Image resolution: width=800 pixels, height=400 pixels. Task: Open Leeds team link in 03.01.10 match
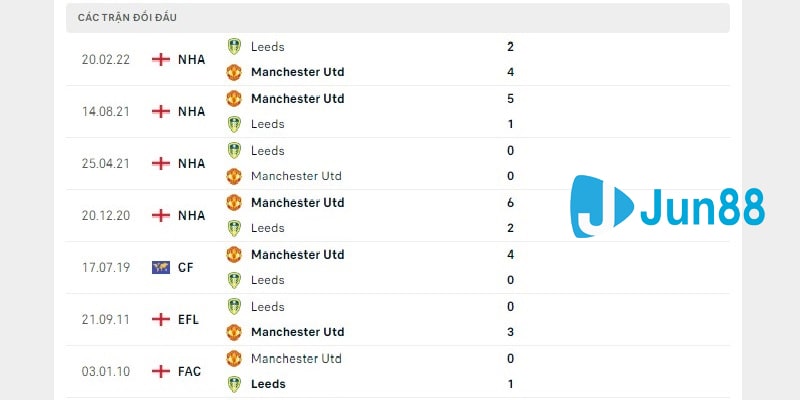268,384
